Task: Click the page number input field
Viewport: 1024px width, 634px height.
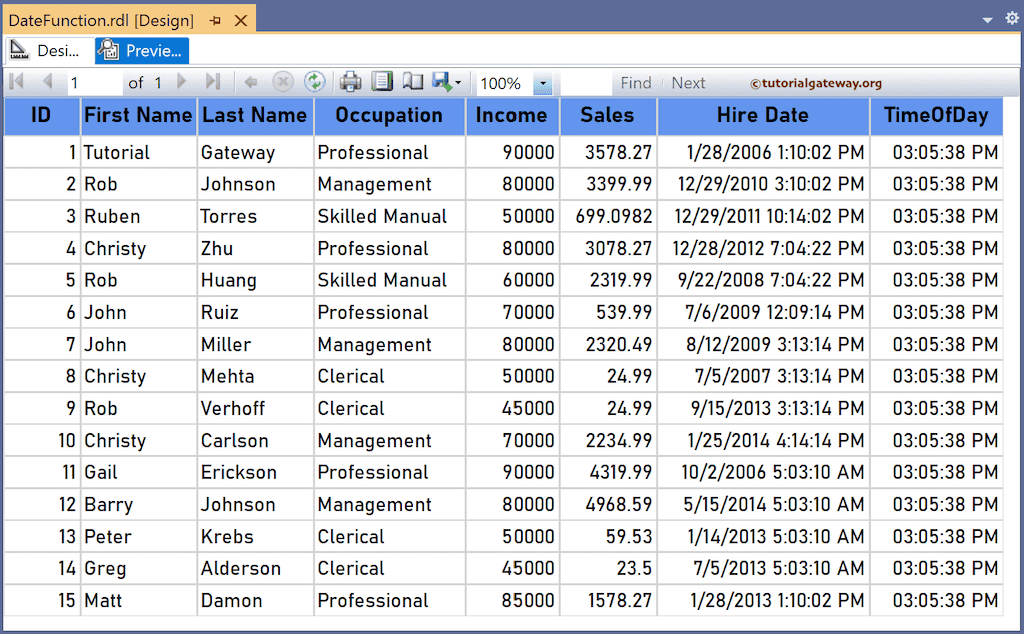Action: (95, 83)
